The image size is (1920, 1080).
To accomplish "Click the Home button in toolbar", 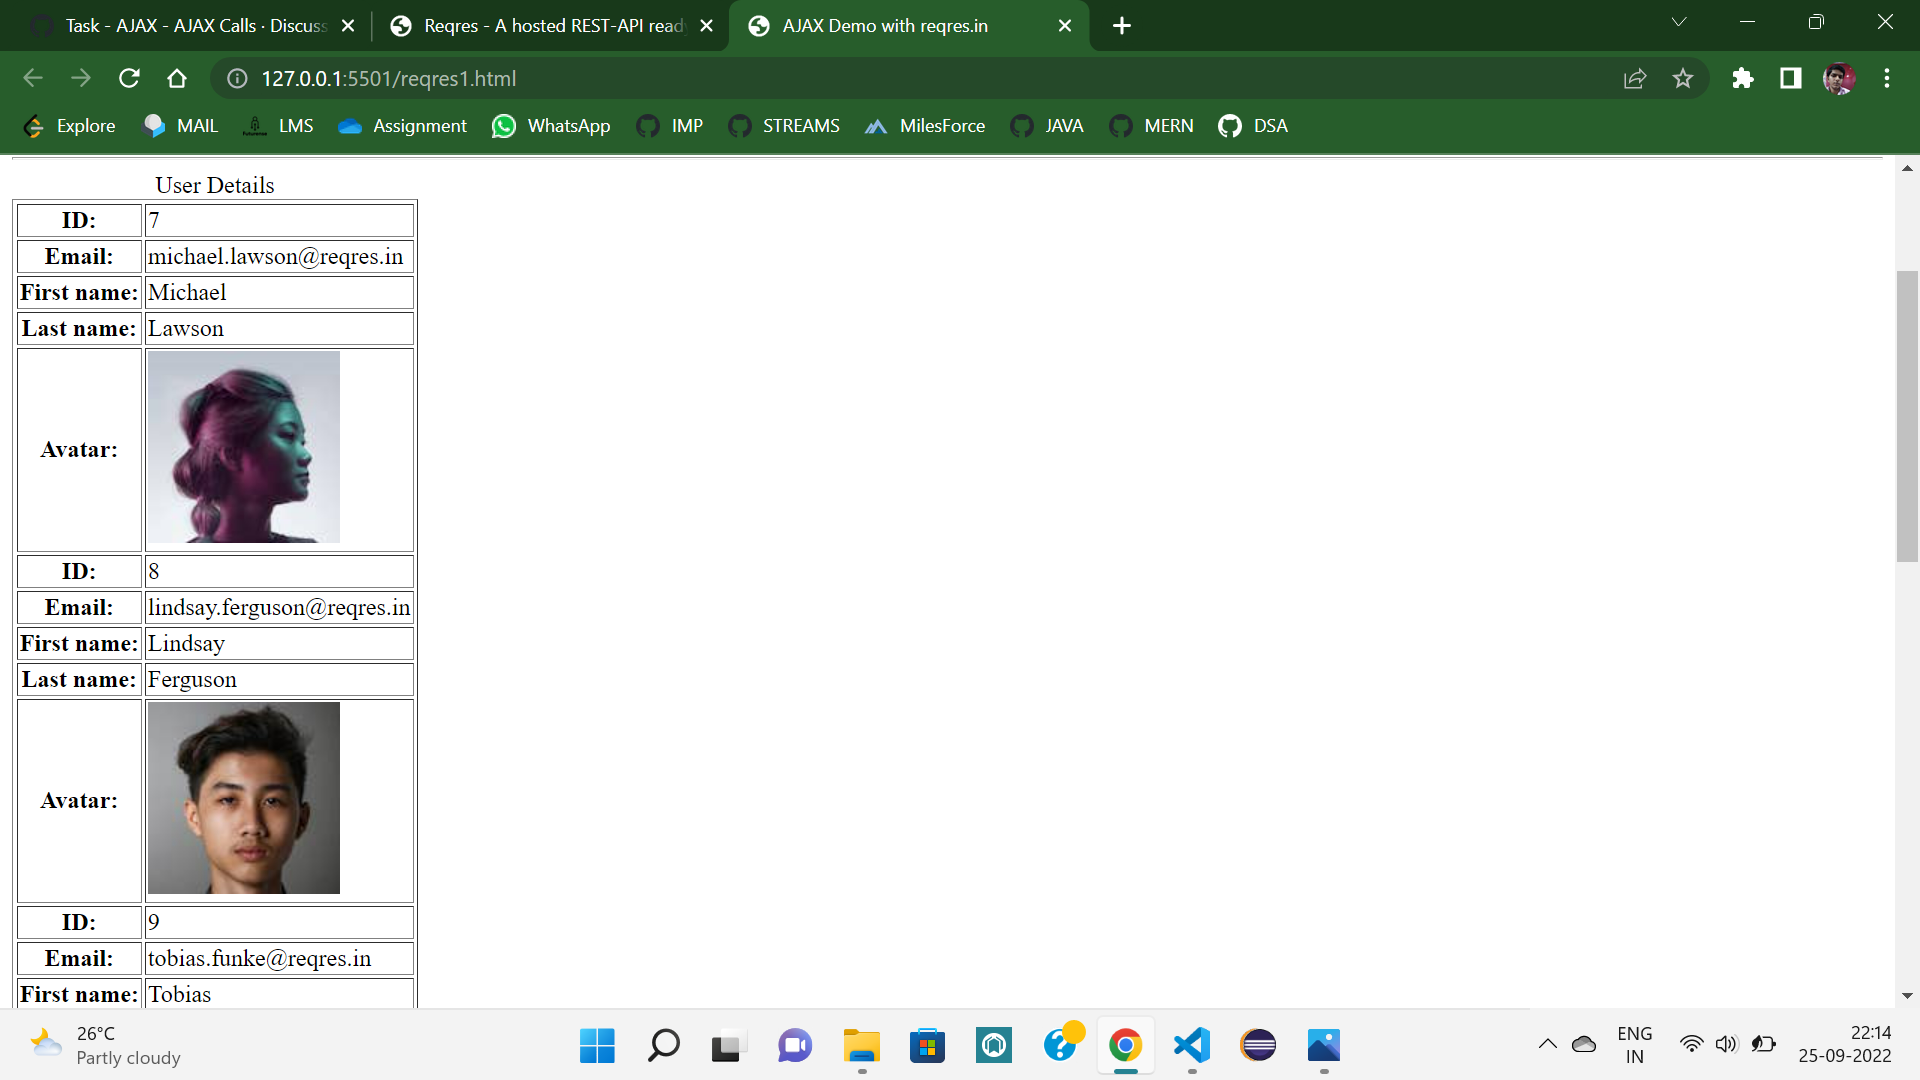I will [177, 78].
